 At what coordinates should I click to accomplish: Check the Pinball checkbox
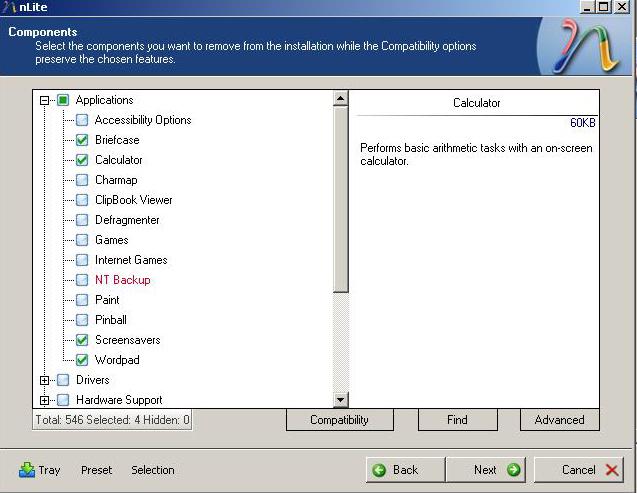pyautogui.click(x=82, y=320)
